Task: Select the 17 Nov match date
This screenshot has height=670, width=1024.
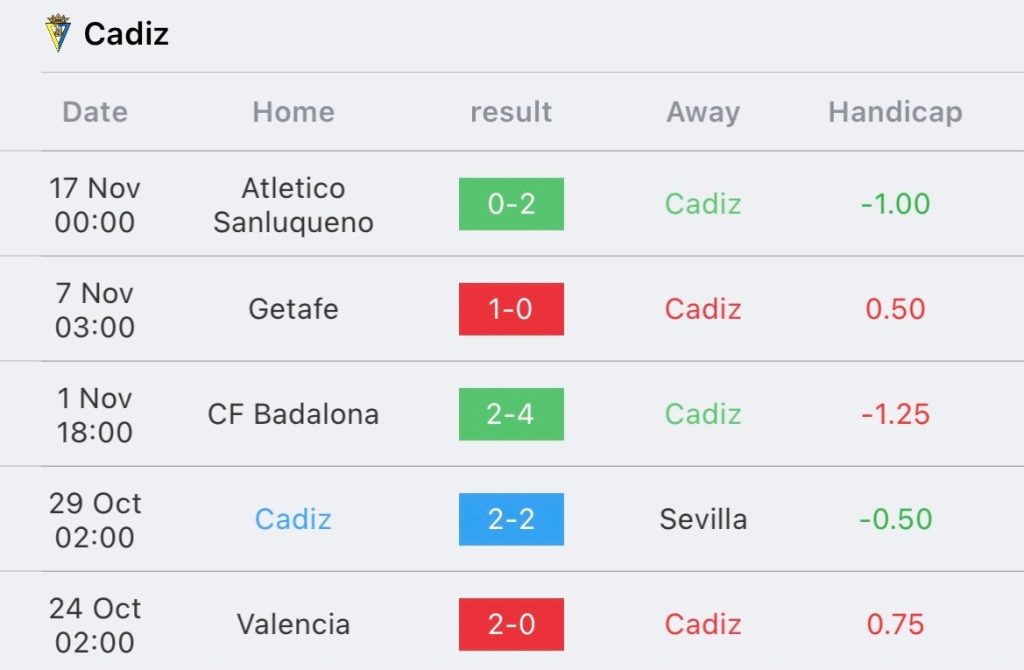Action: click(95, 205)
